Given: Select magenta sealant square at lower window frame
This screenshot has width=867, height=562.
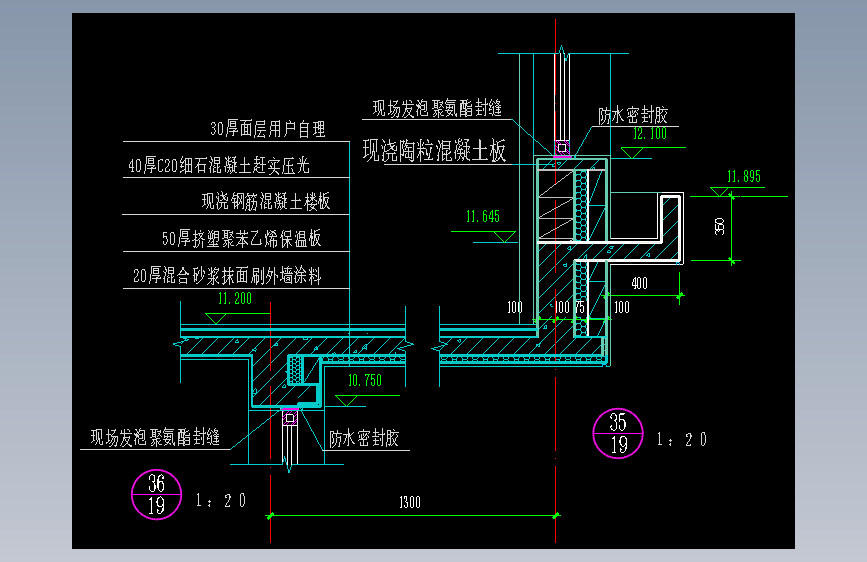Looking at the screenshot, I should click(x=290, y=418).
